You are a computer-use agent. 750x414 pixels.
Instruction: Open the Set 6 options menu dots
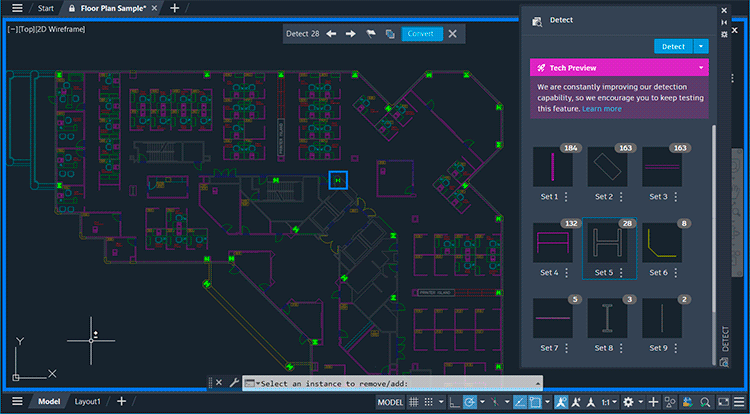point(675,272)
